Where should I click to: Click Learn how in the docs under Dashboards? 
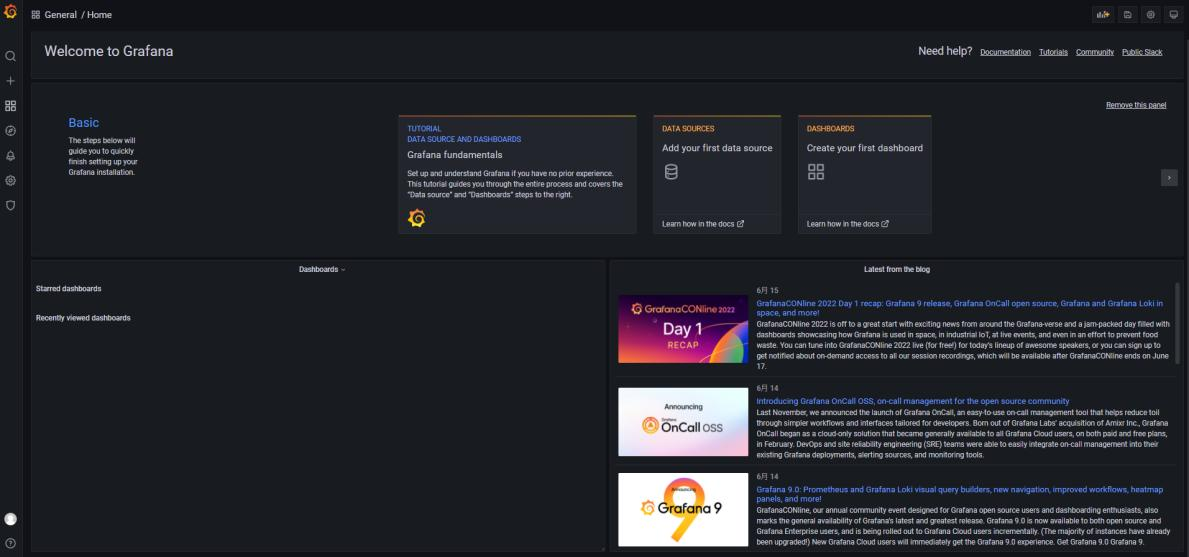[848, 224]
